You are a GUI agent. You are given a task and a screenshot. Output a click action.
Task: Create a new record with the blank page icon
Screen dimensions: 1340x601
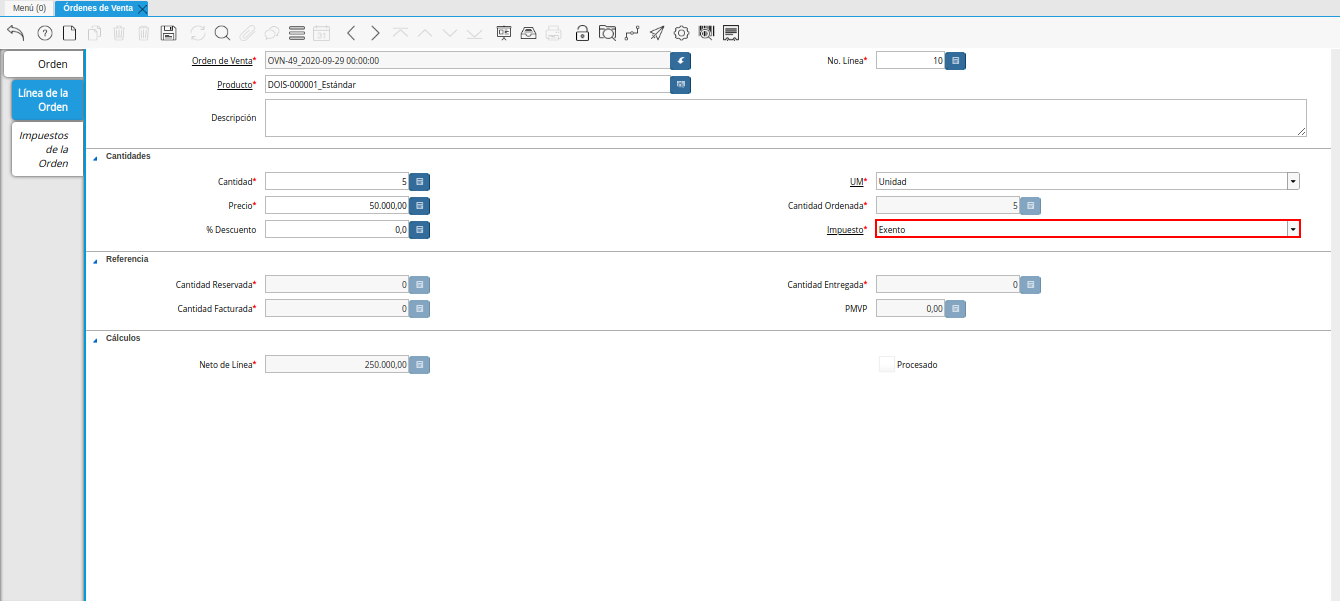tap(70, 33)
